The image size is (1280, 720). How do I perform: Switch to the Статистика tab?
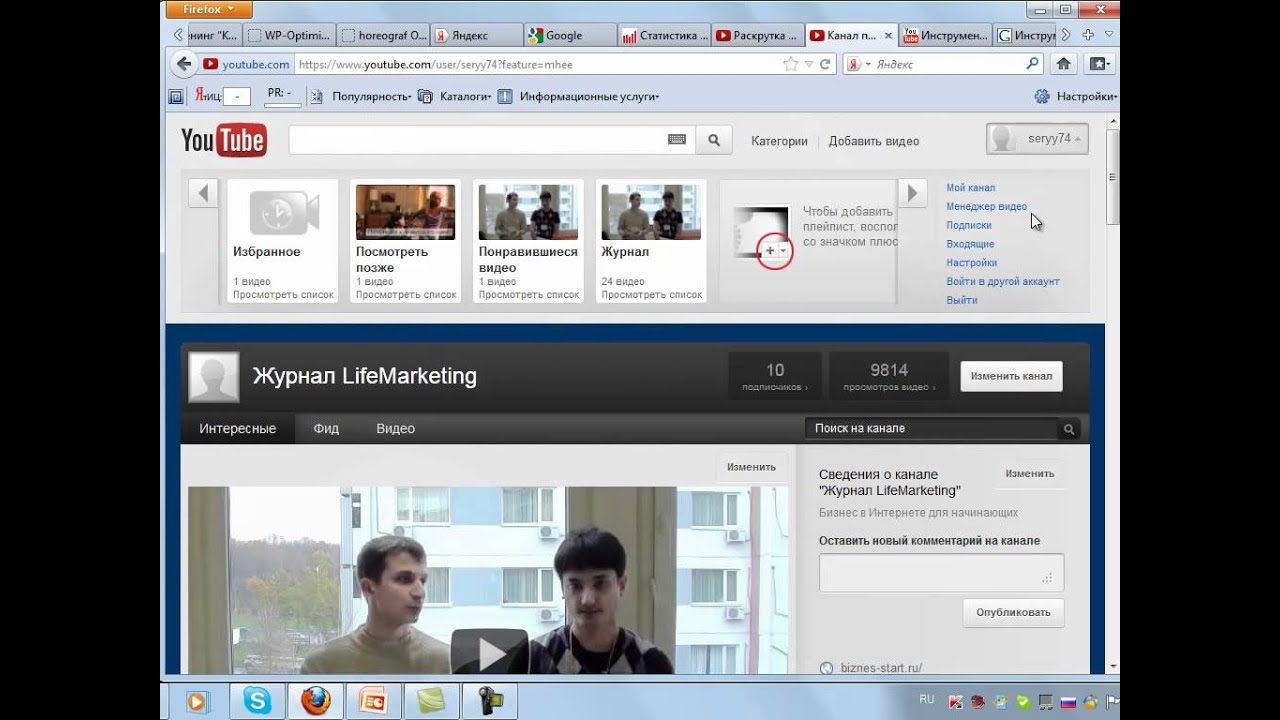point(664,35)
